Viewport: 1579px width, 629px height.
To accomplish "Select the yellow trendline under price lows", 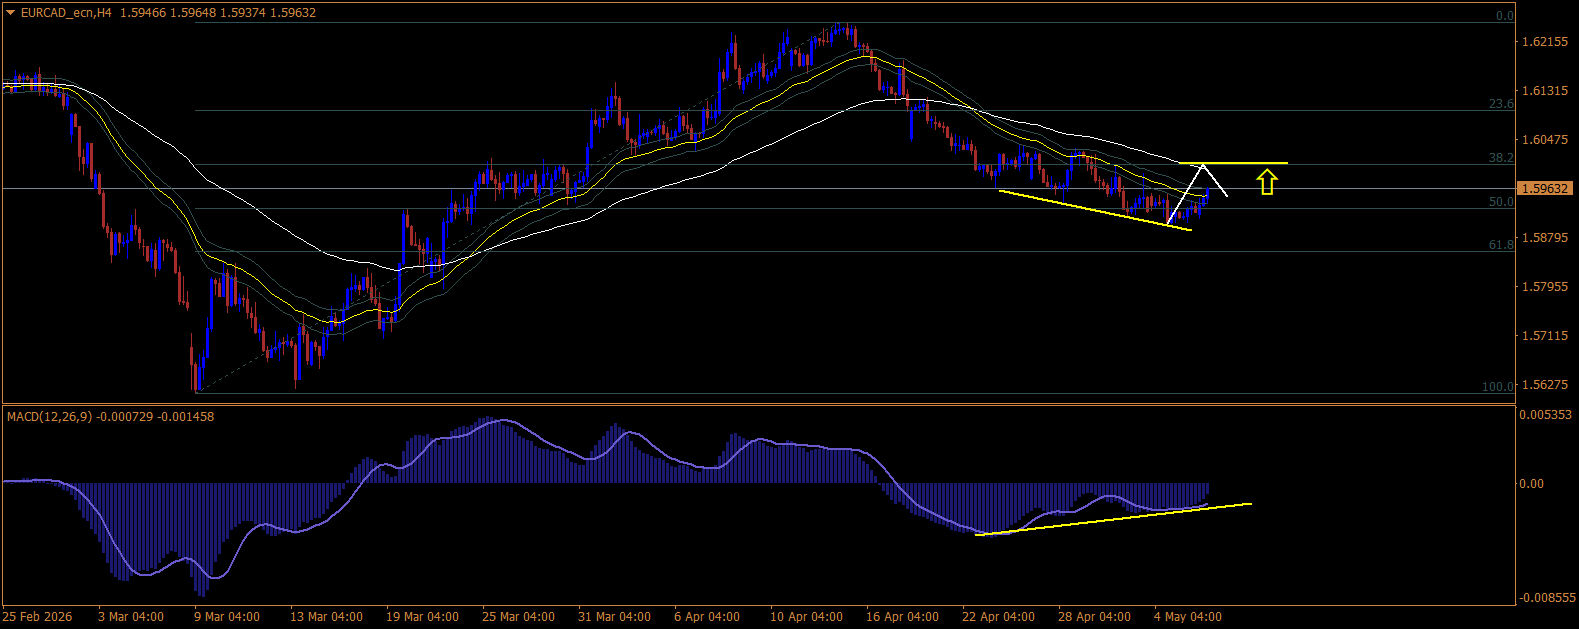I will pyautogui.click(x=1095, y=210).
